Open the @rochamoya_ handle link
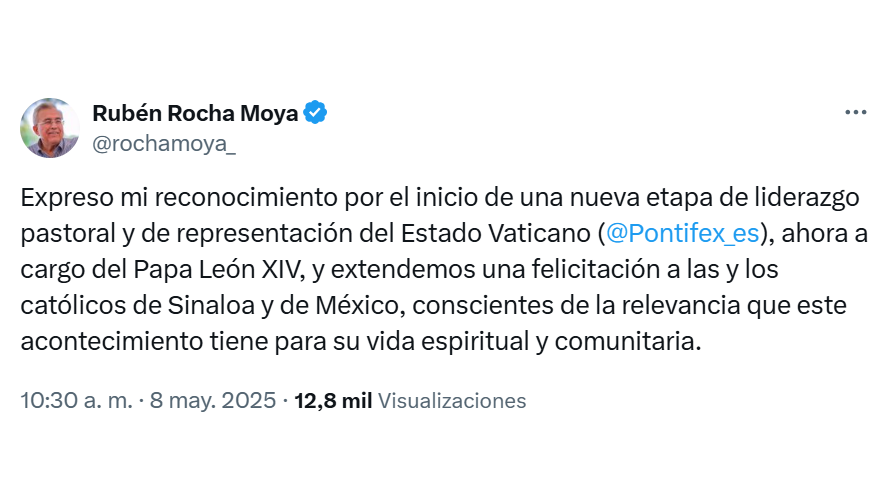892x502 pixels. click(x=164, y=143)
